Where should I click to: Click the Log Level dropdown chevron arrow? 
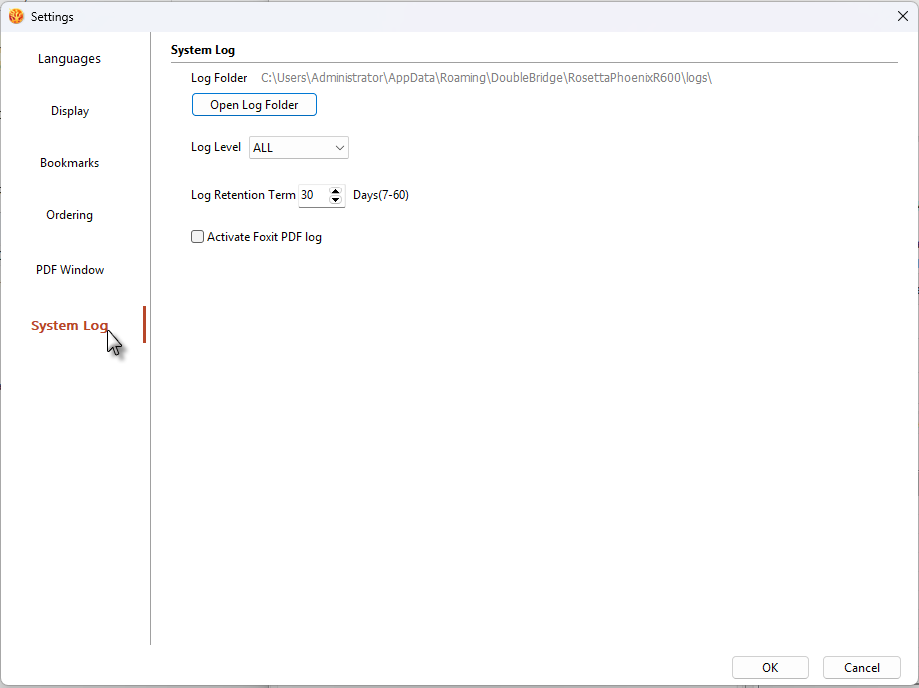[339, 148]
